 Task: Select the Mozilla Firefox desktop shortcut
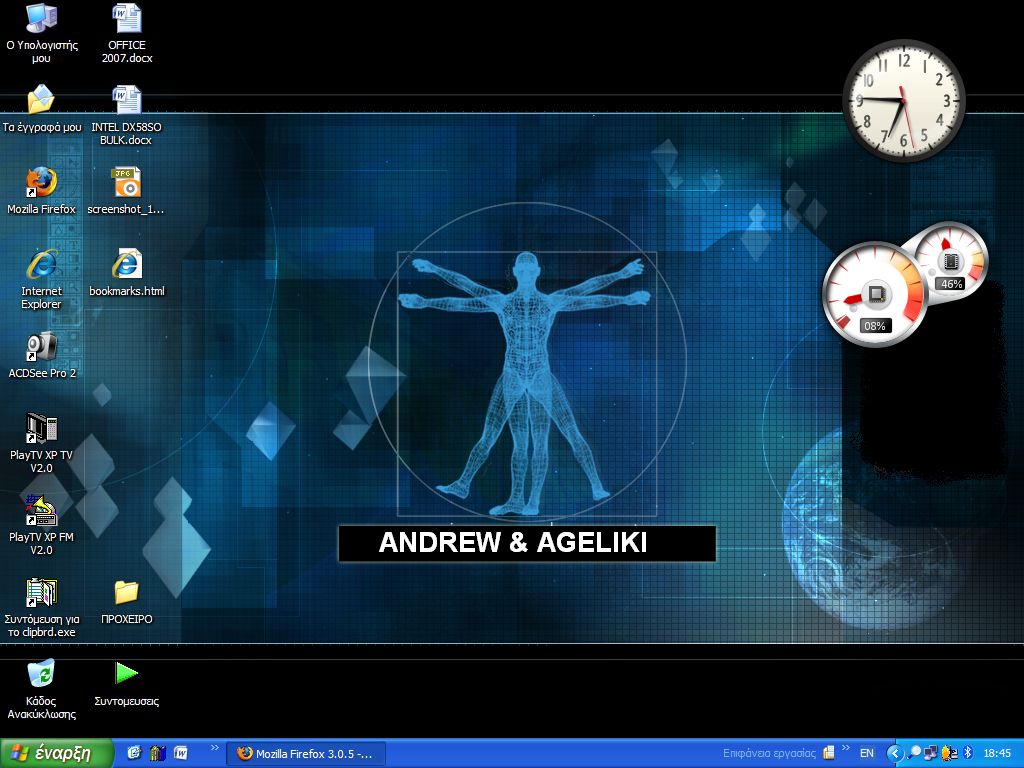41,191
